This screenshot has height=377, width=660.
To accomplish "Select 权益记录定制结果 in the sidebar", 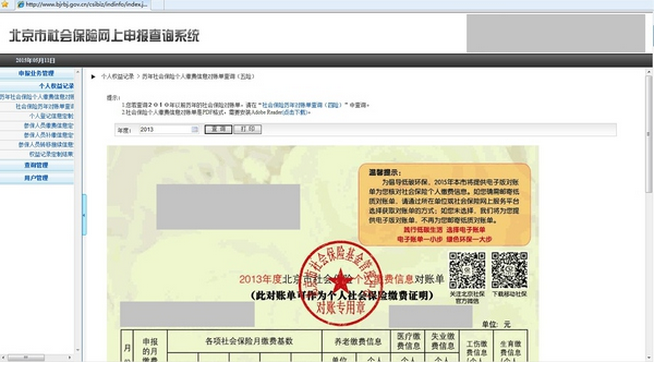I will 51,154.
